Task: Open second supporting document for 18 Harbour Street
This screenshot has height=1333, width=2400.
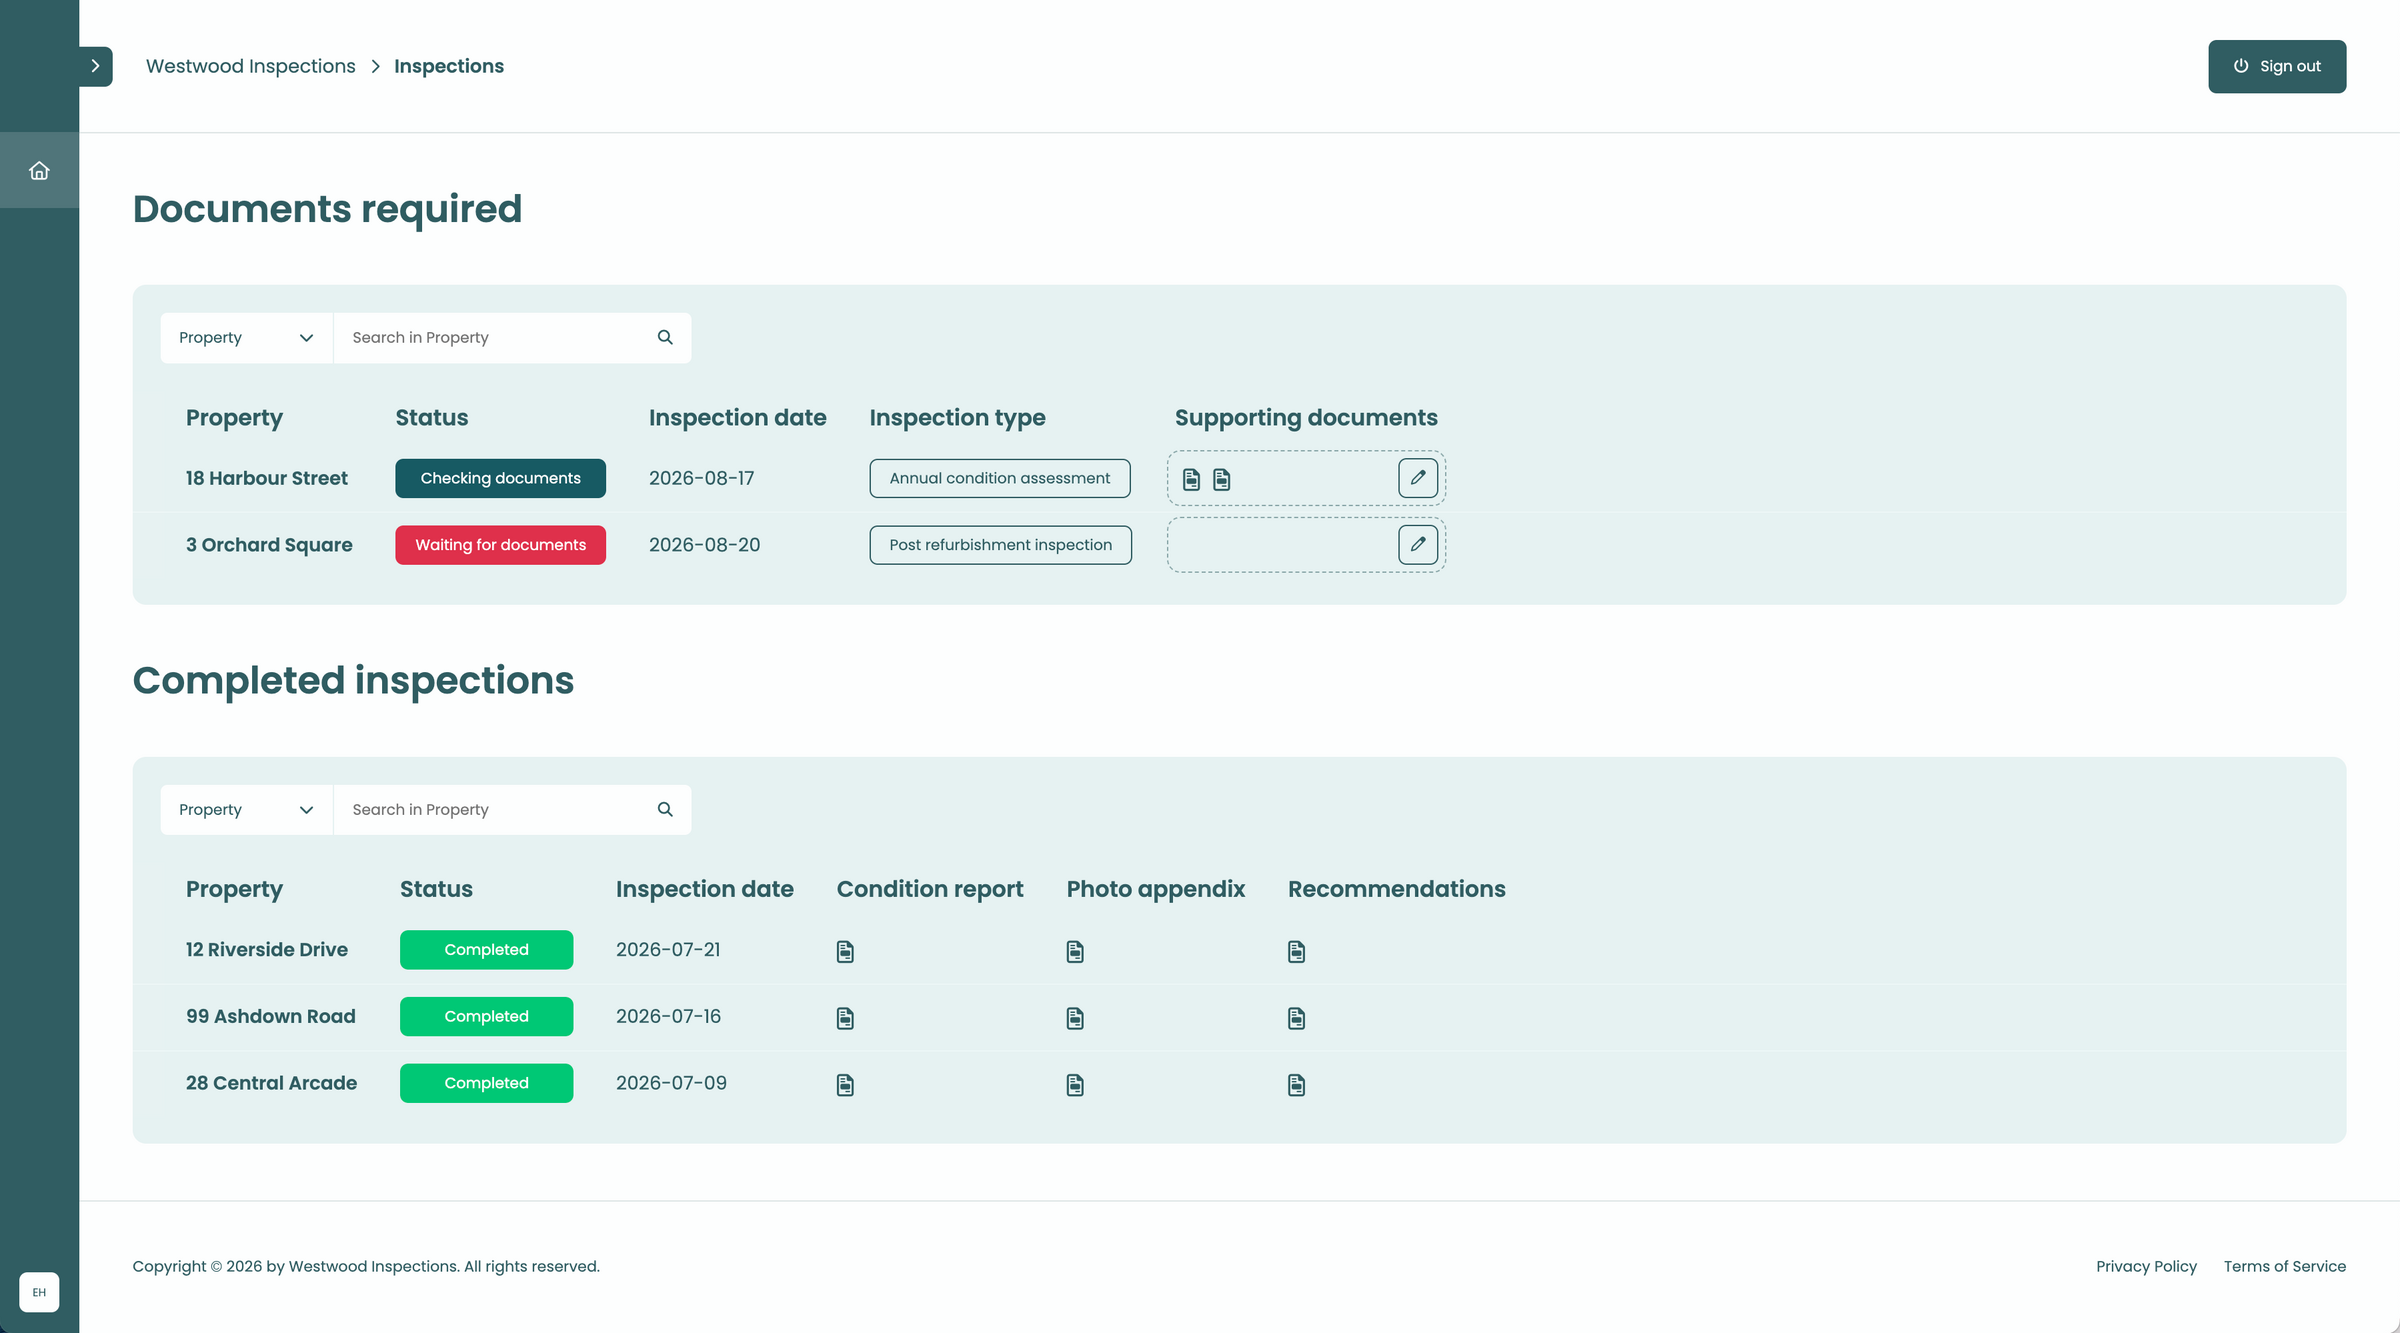Action: click(x=1221, y=479)
